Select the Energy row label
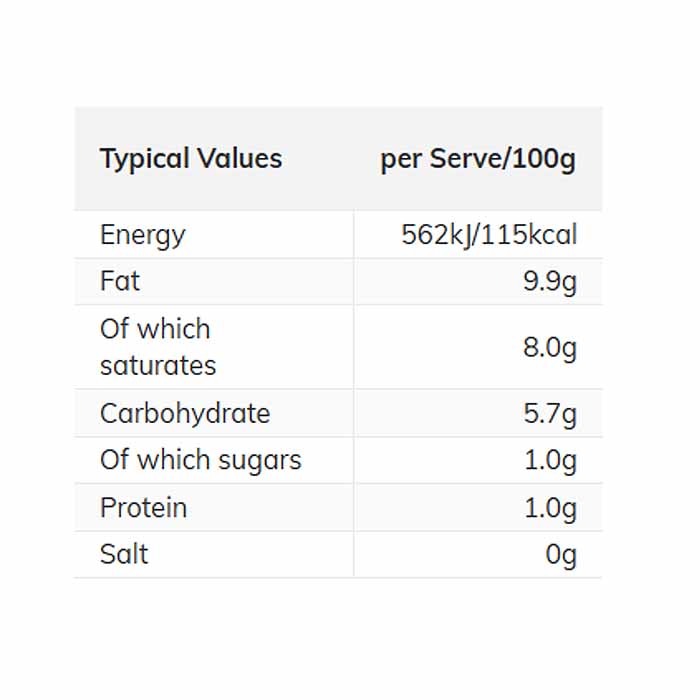Viewport: 700px width, 700px height. click(143, 235)
